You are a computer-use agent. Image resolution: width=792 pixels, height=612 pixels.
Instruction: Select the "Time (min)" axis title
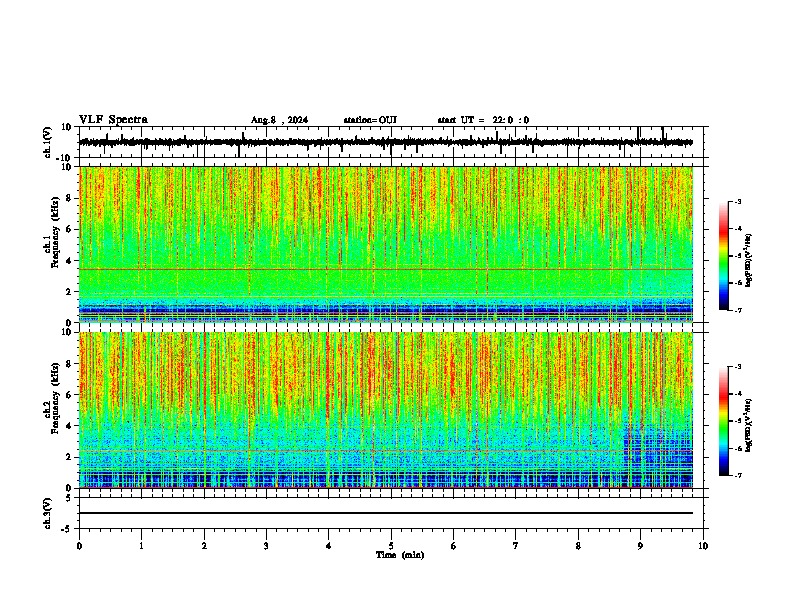coord(400,555)
